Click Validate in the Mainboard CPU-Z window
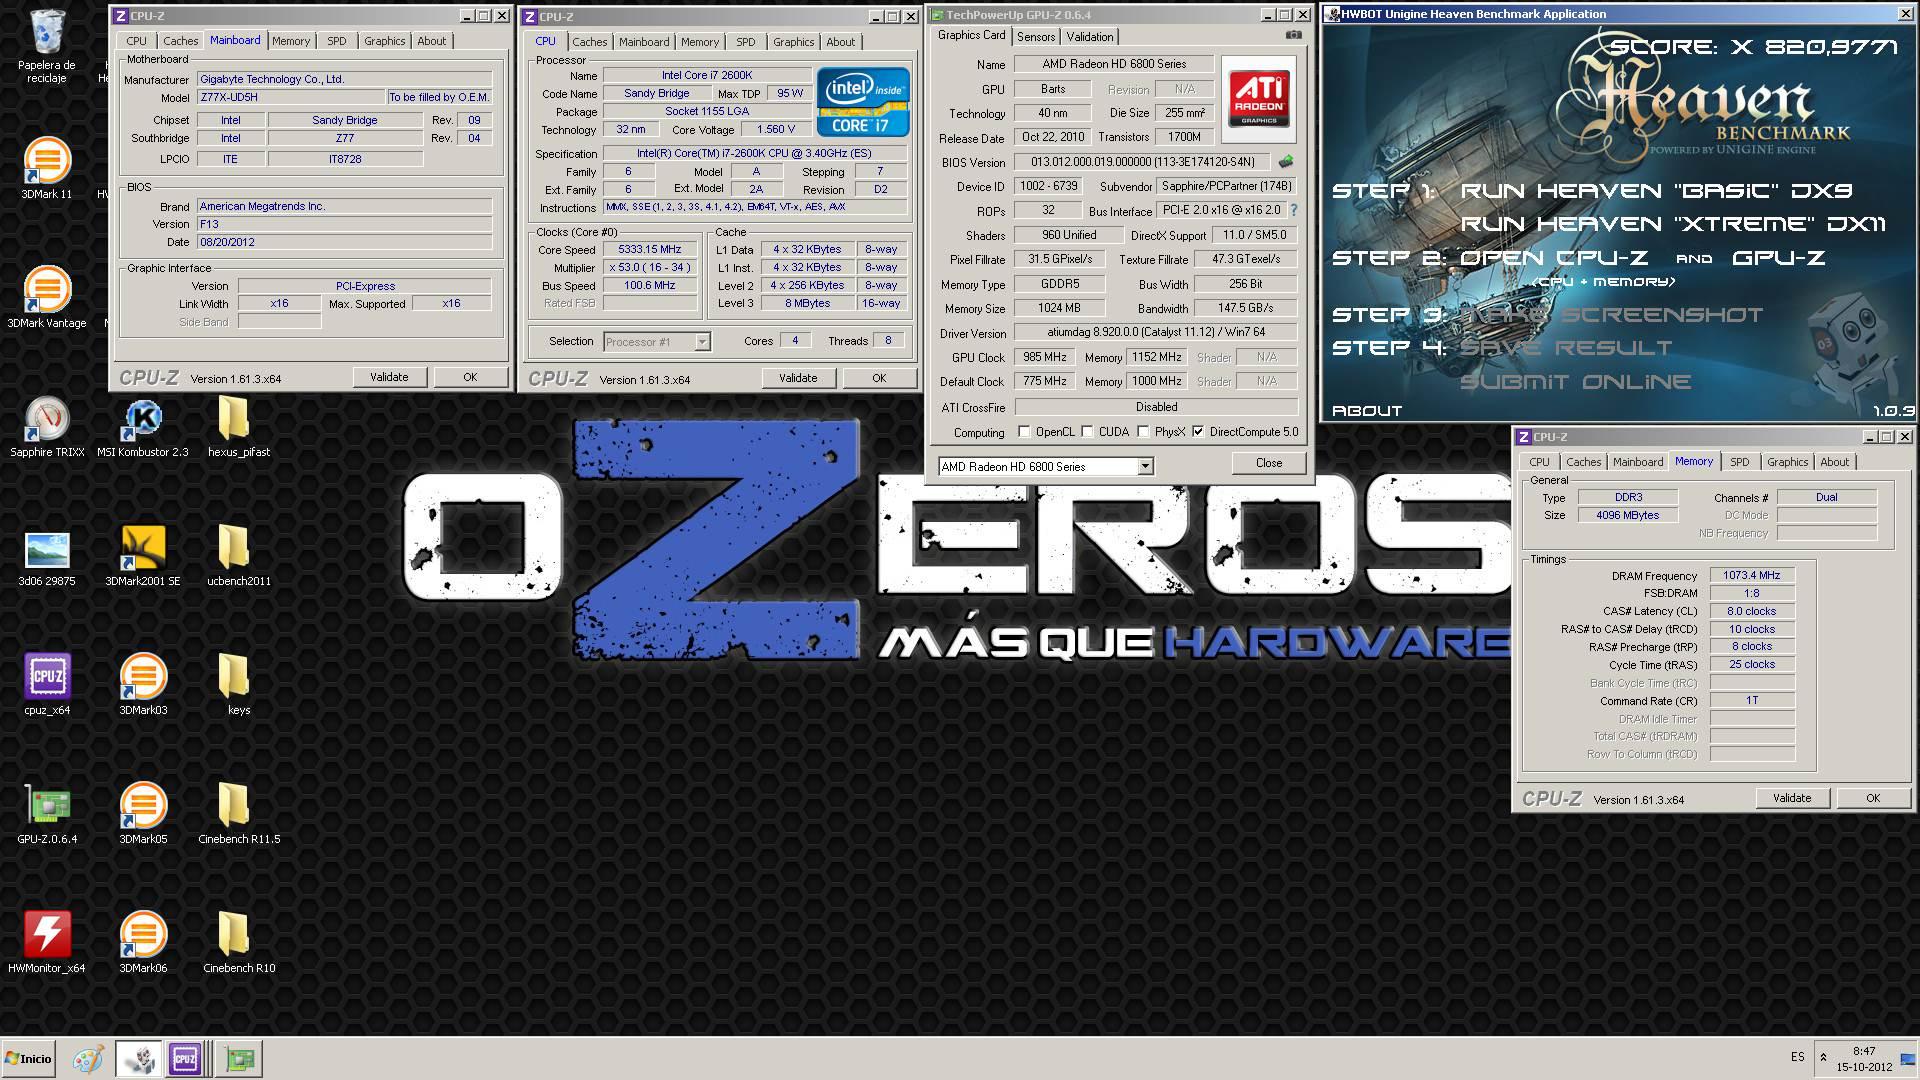This screenshot has height=1080, width=1920. pyautogui.click(x=389, y=377)
